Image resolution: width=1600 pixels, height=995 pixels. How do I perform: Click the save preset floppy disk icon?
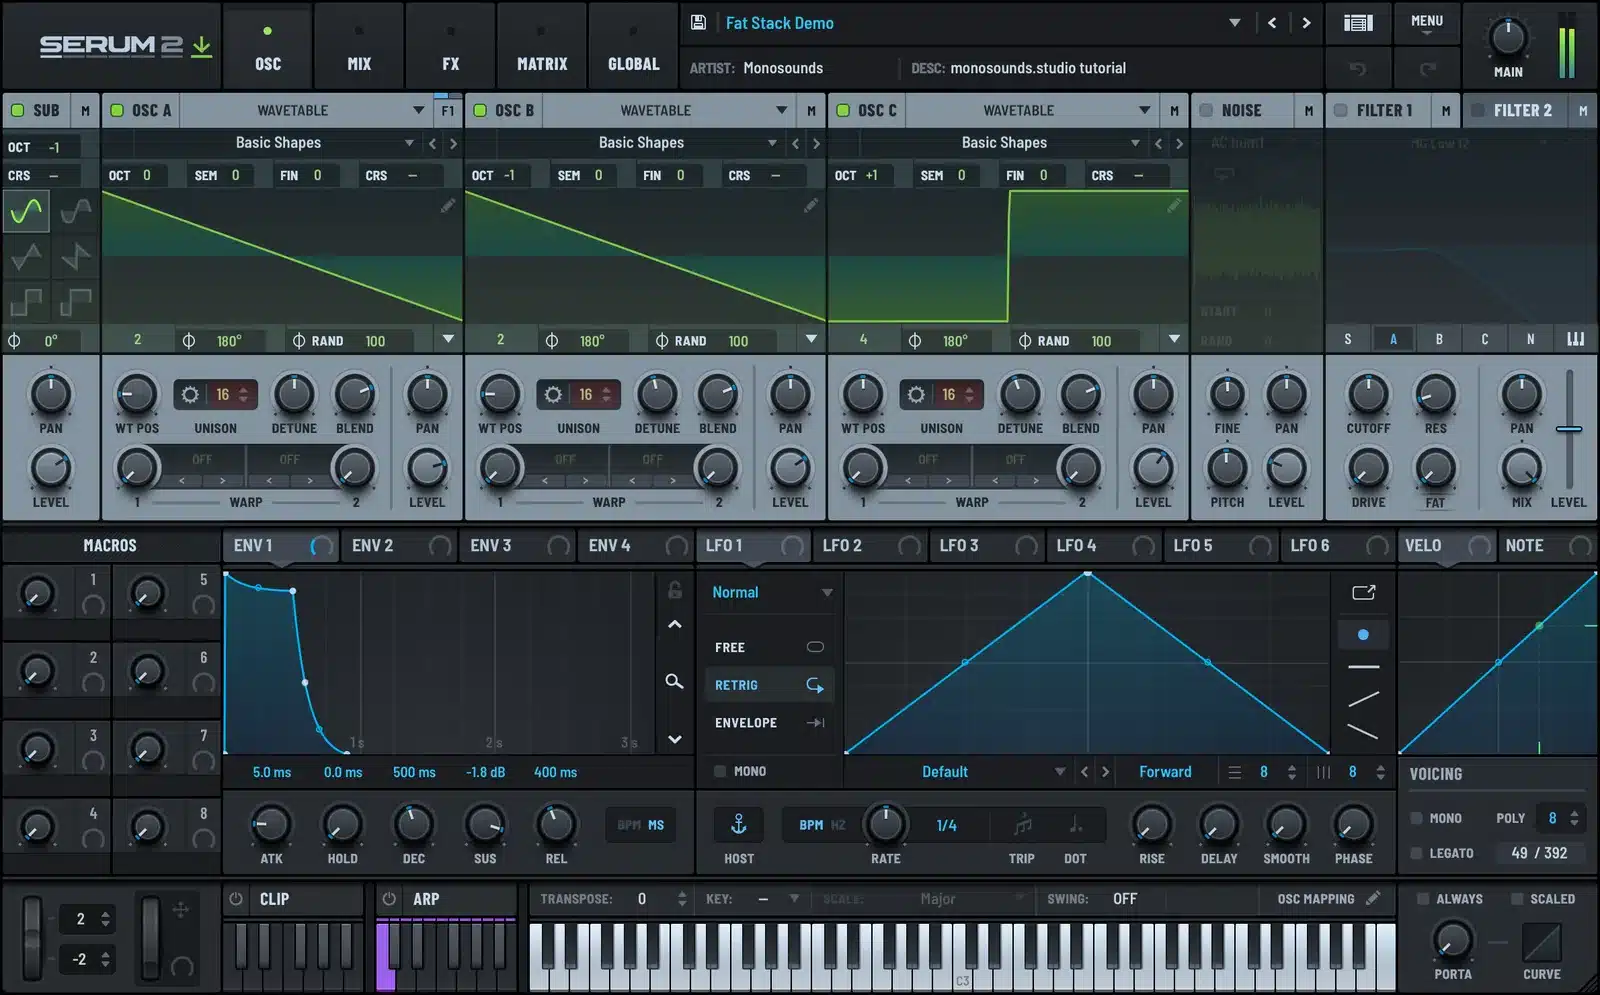tap(699, 23)
